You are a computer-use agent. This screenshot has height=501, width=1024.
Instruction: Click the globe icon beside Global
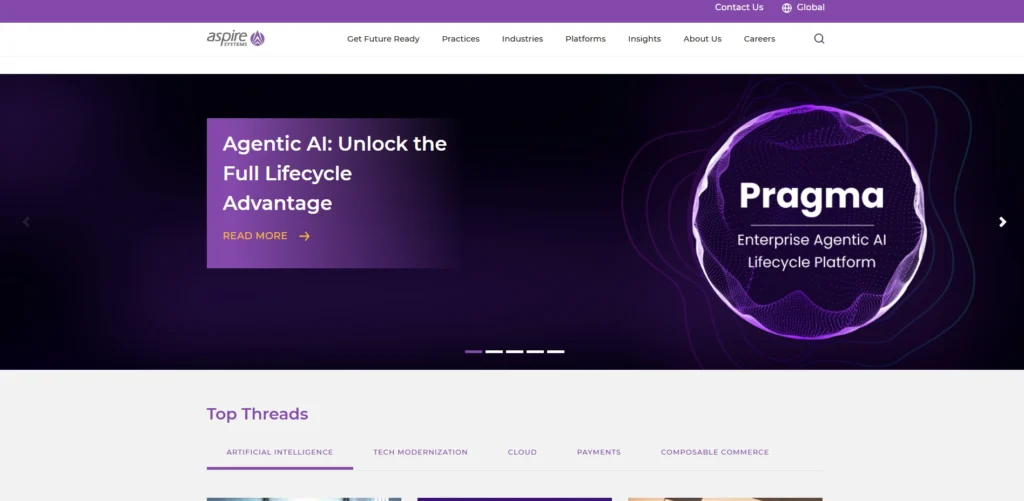(x=786, y=8)
